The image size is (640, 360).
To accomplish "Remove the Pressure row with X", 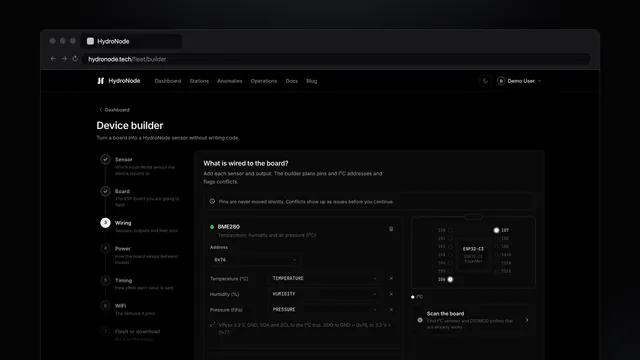I will point(391,309).
